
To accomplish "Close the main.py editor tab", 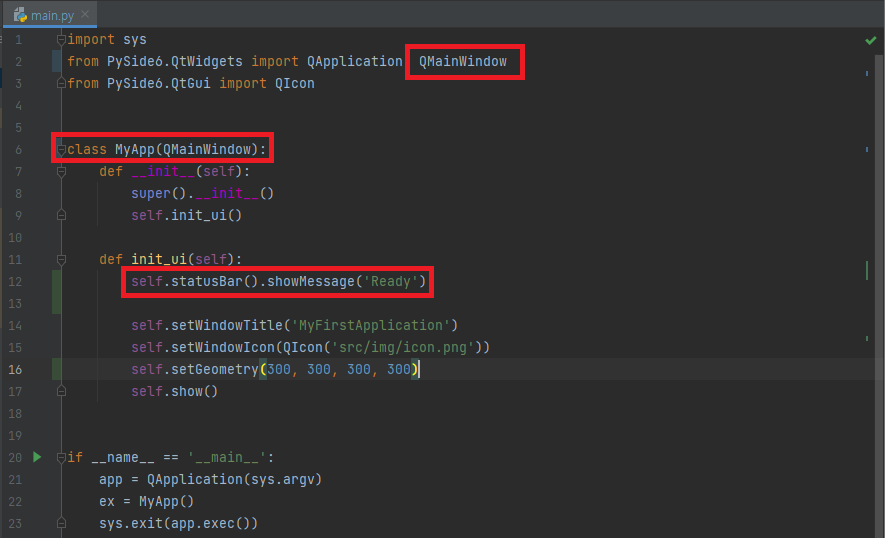I will tap(85, 14).
